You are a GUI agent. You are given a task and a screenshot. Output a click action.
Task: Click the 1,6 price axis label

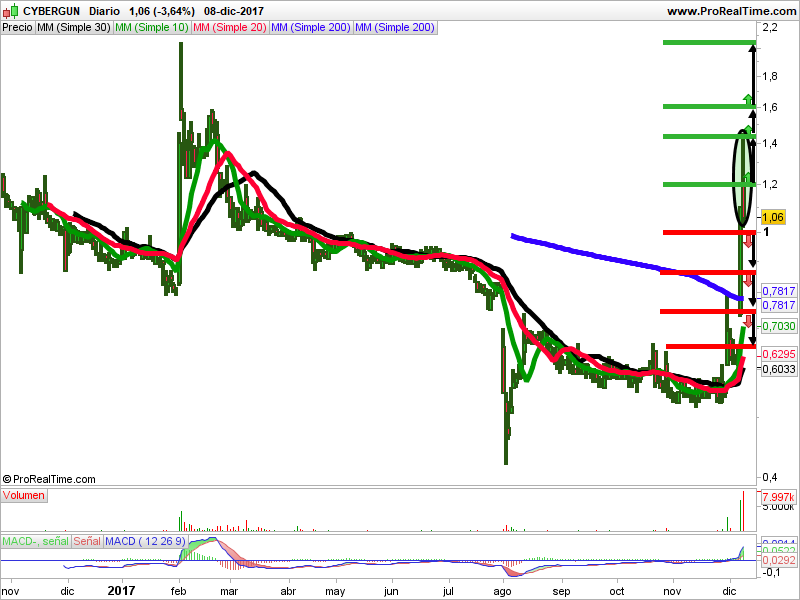(770, 107)
